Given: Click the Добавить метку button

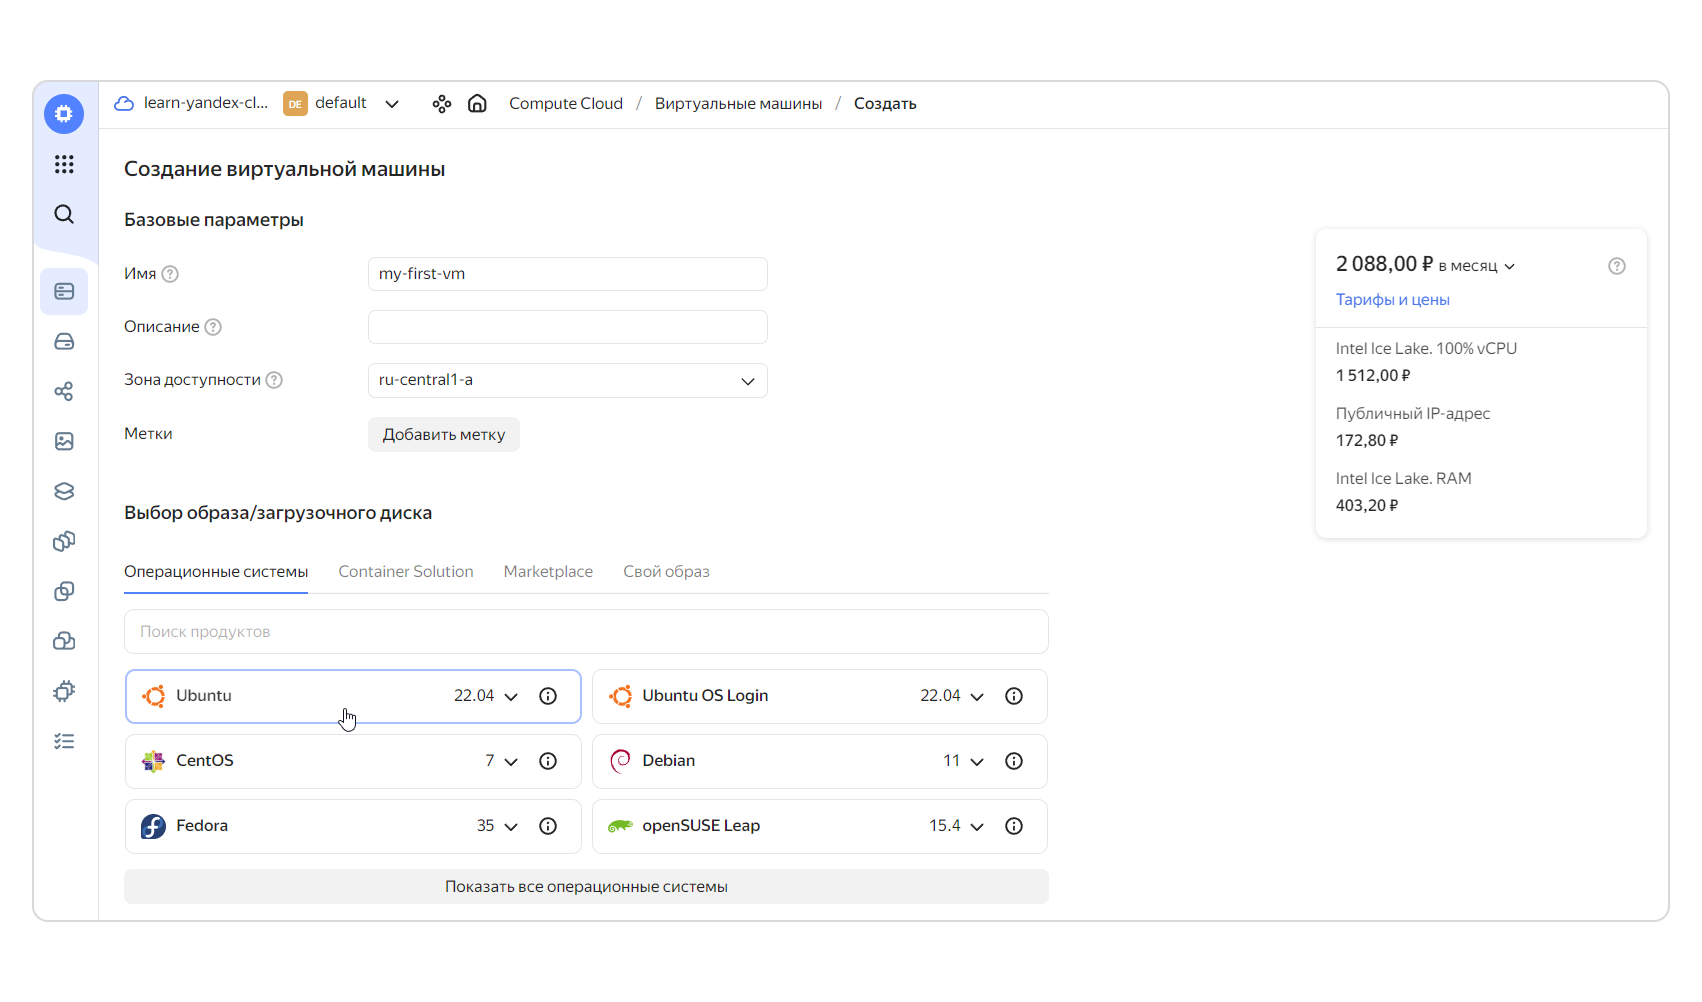Looking at the screenshot, I should coord(444,434).
